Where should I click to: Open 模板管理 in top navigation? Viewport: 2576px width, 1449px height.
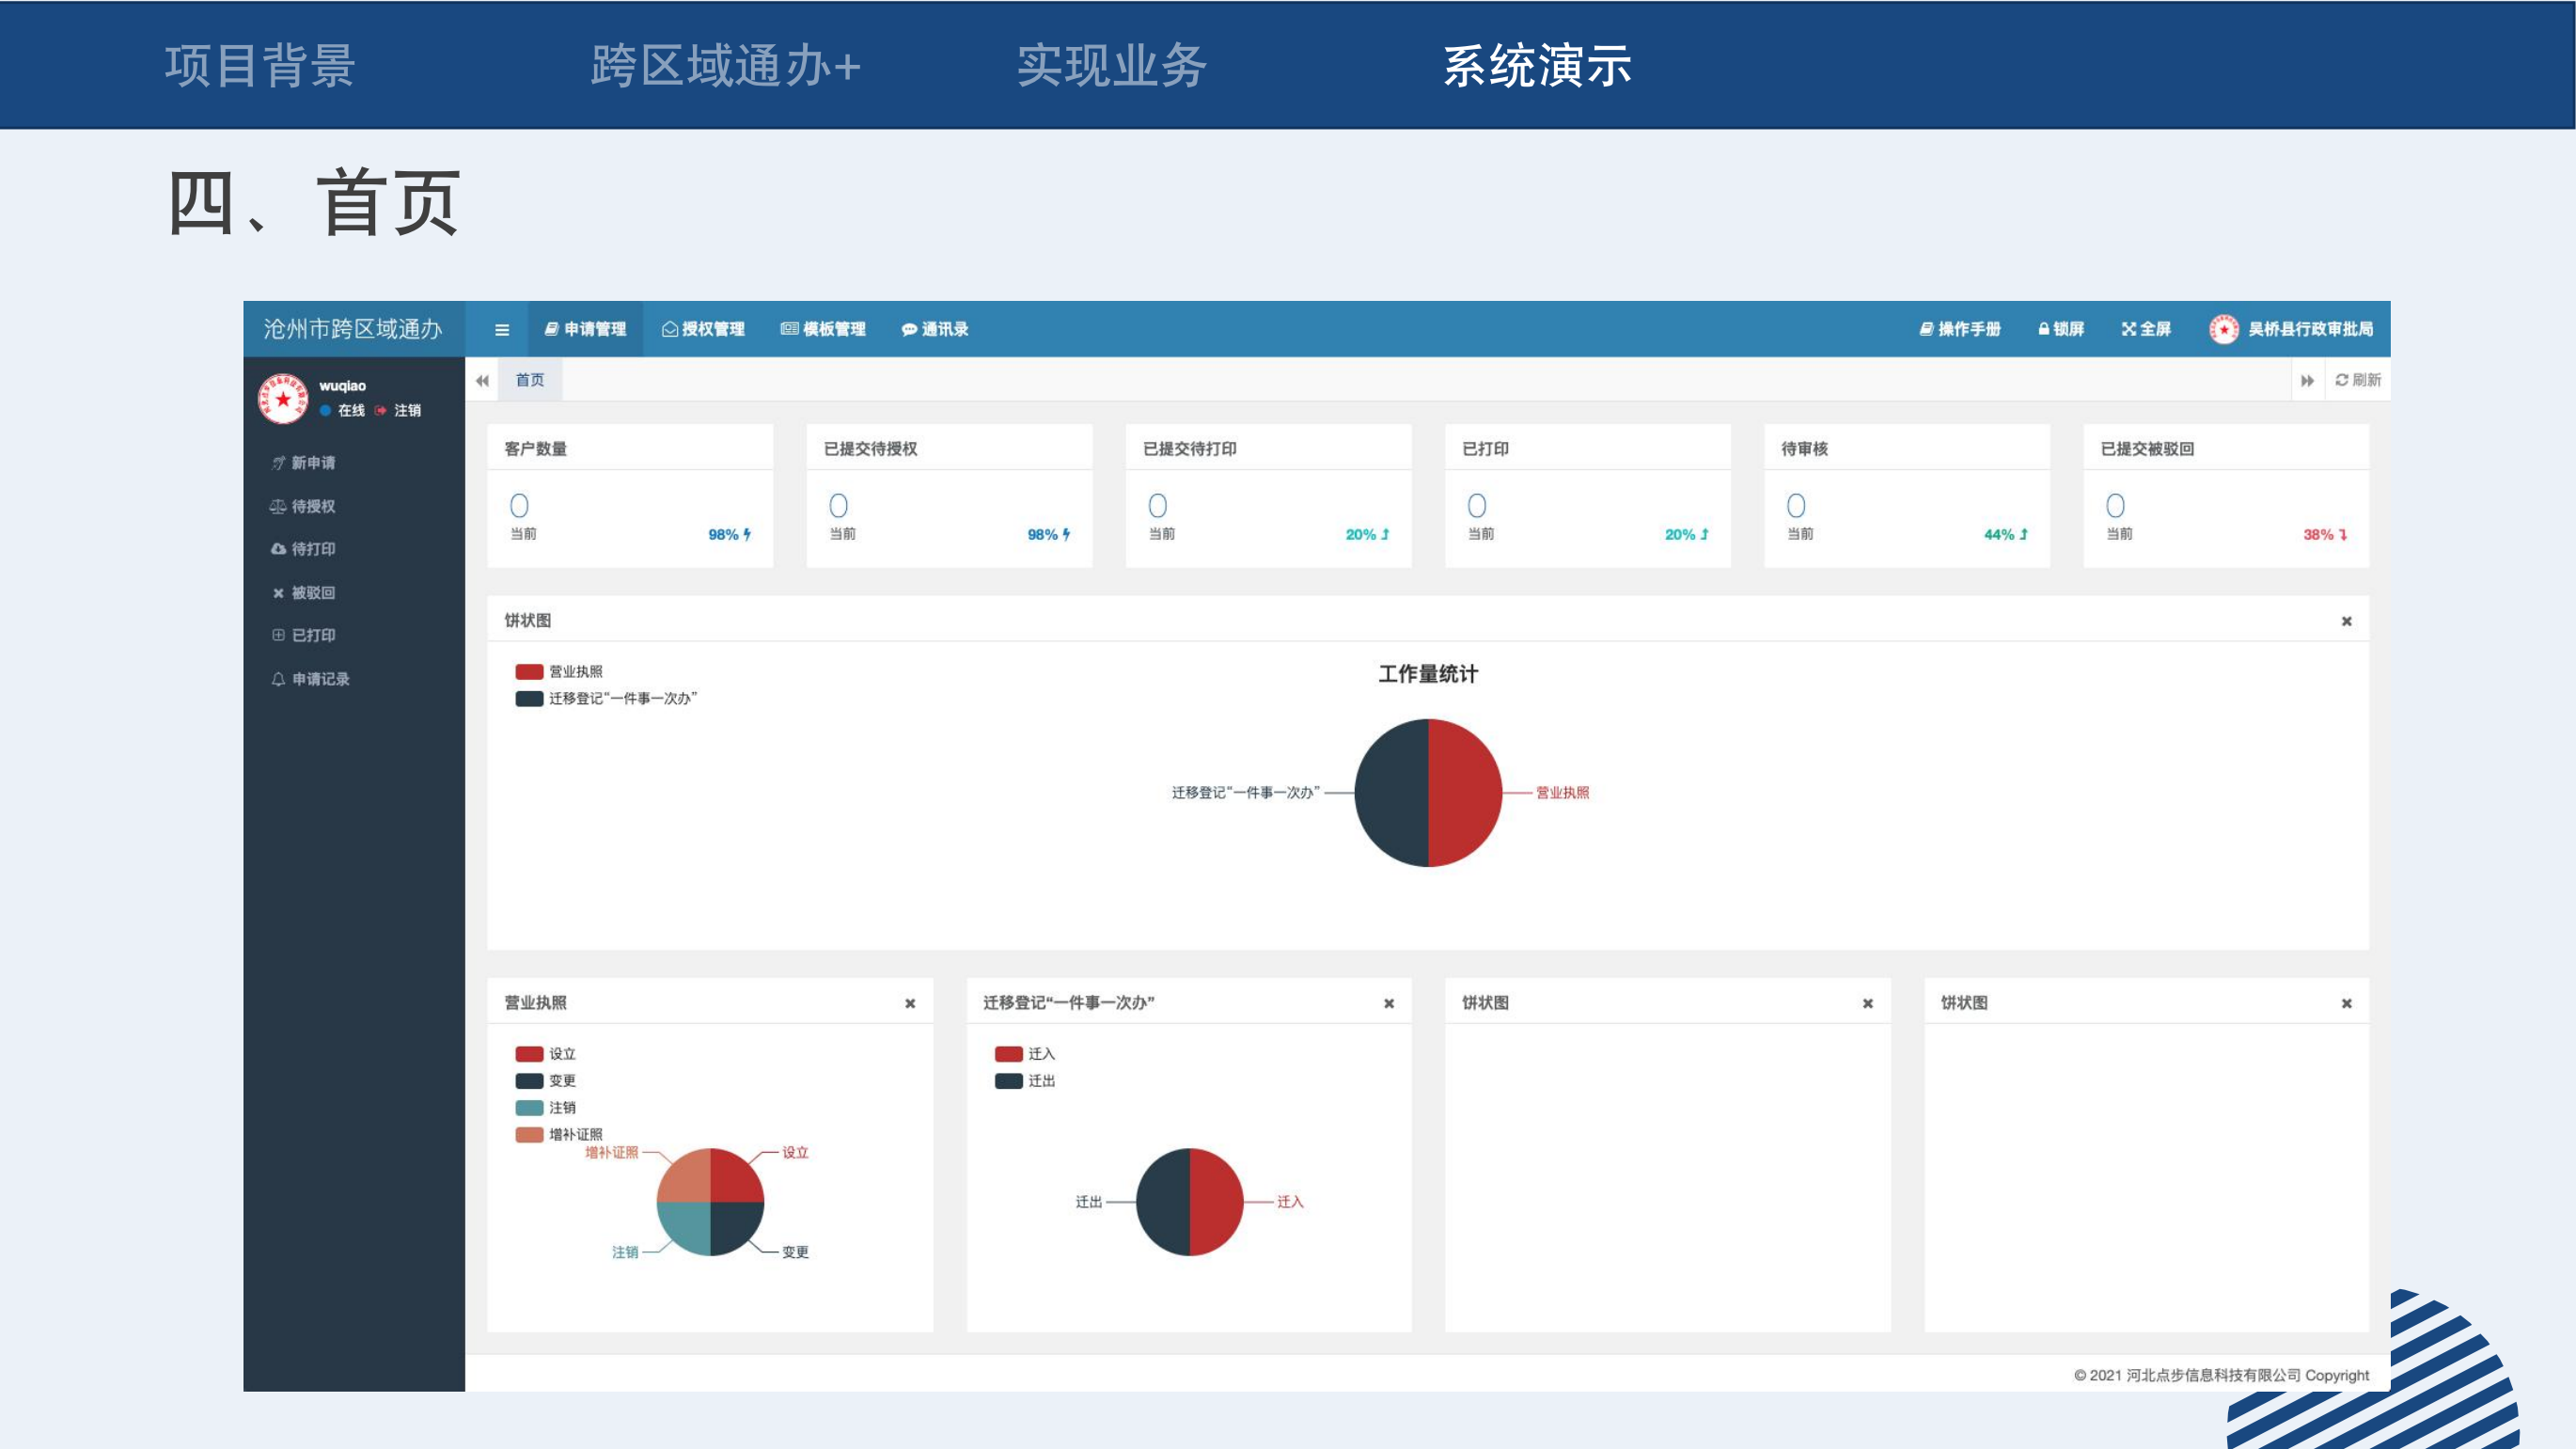click(x=823, y=329)
